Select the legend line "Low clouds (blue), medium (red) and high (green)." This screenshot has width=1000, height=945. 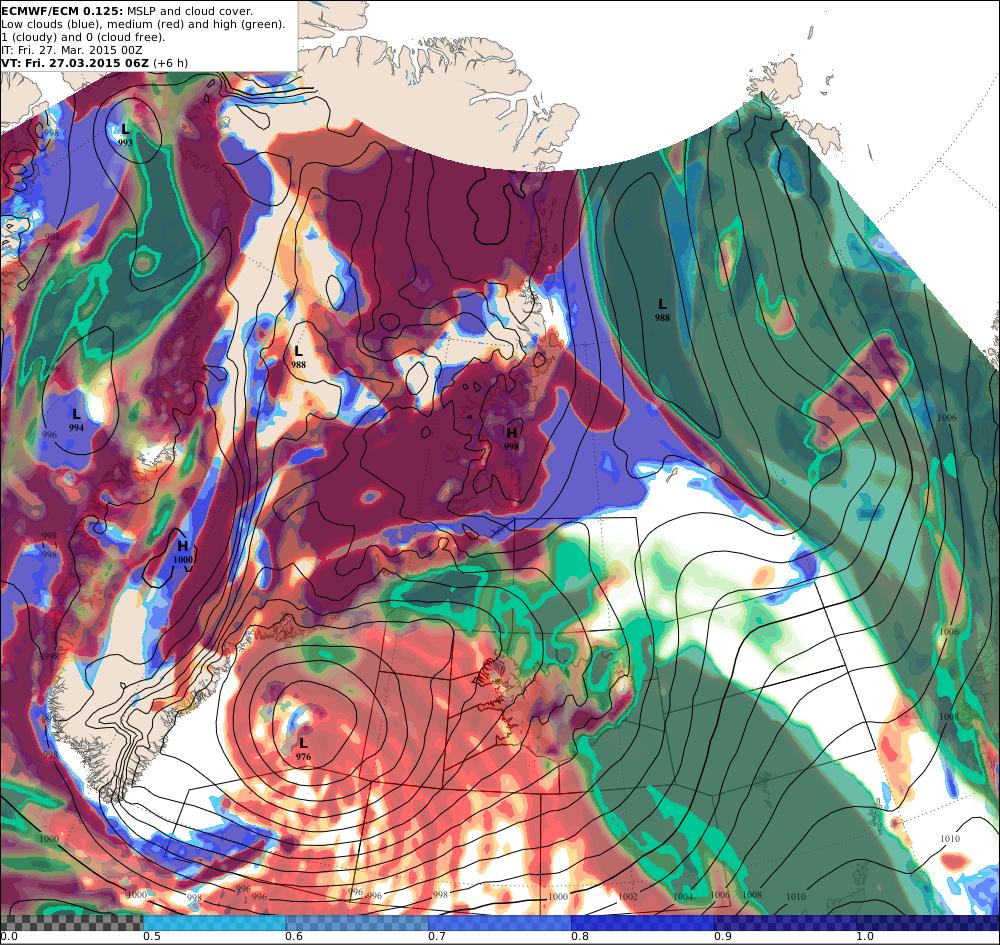pyautogui.click(x=143, y=24)
